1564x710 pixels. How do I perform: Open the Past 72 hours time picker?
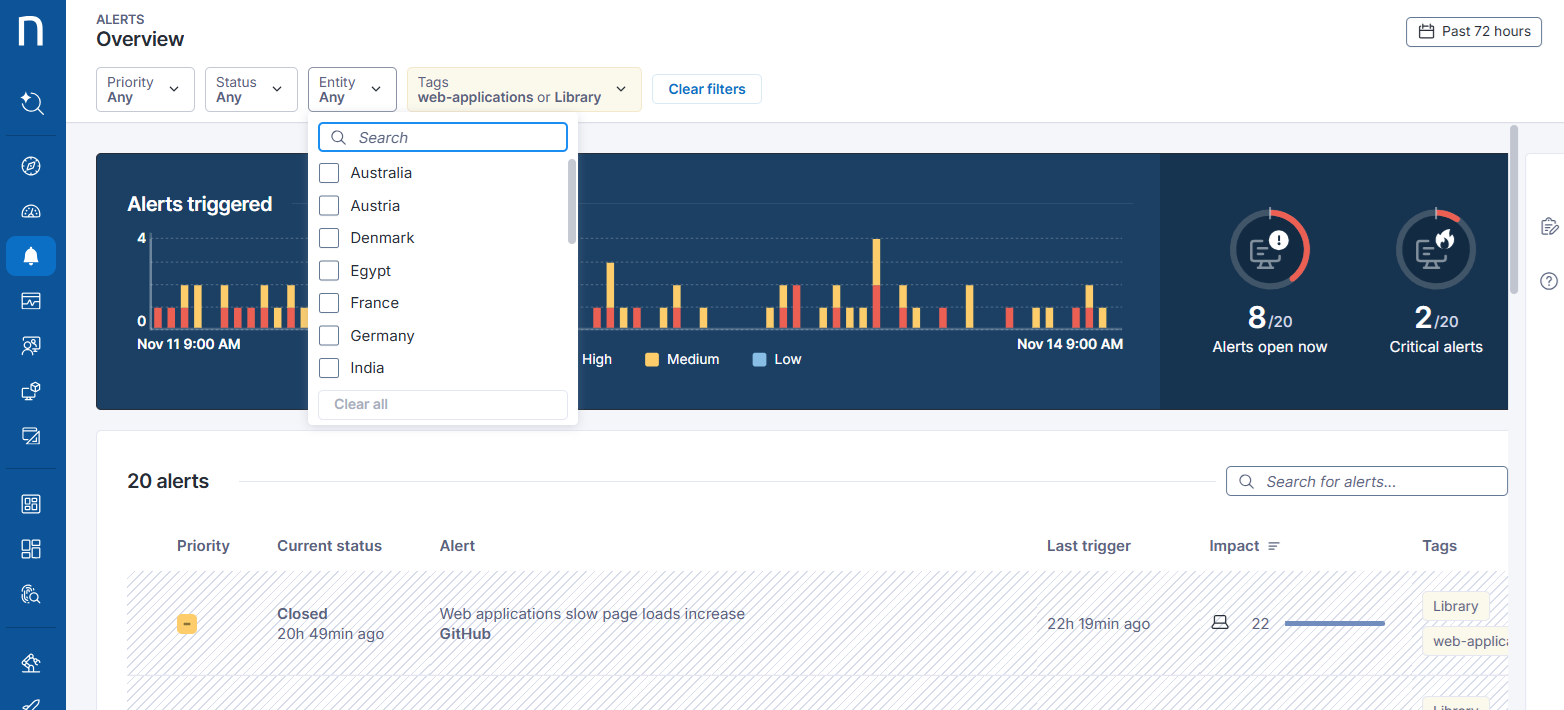(x=1474, y=31)
